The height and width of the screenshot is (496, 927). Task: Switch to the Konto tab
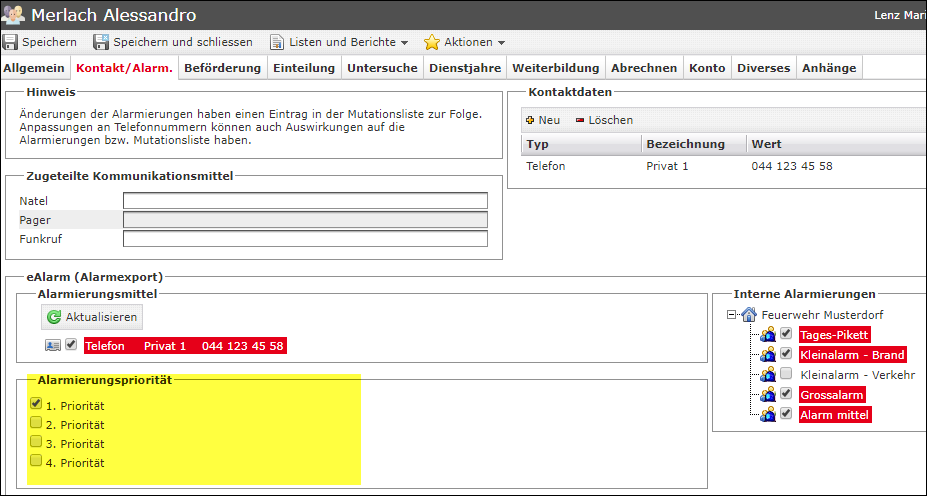(707, 68)
